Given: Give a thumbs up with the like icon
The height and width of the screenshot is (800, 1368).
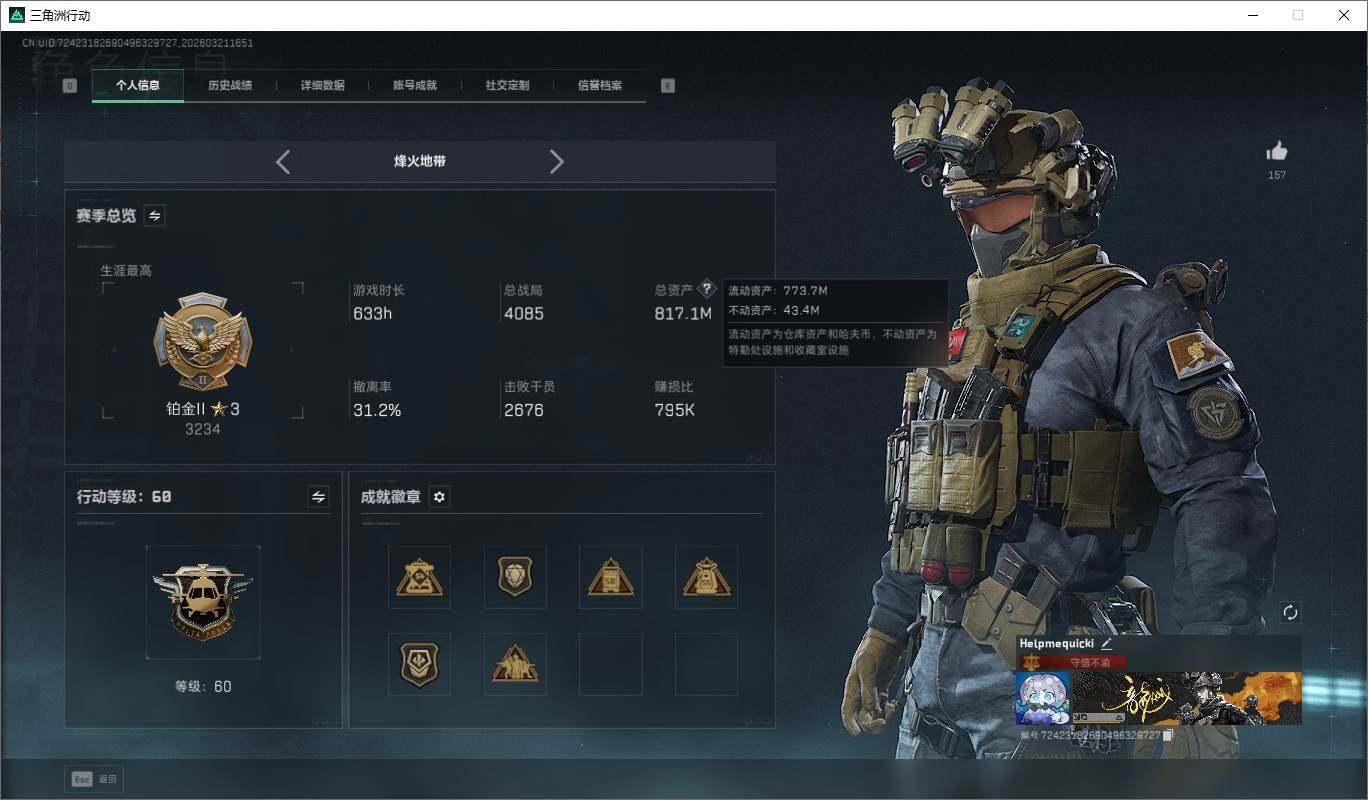Looking at the screenshot, I should pos(1277,150).
